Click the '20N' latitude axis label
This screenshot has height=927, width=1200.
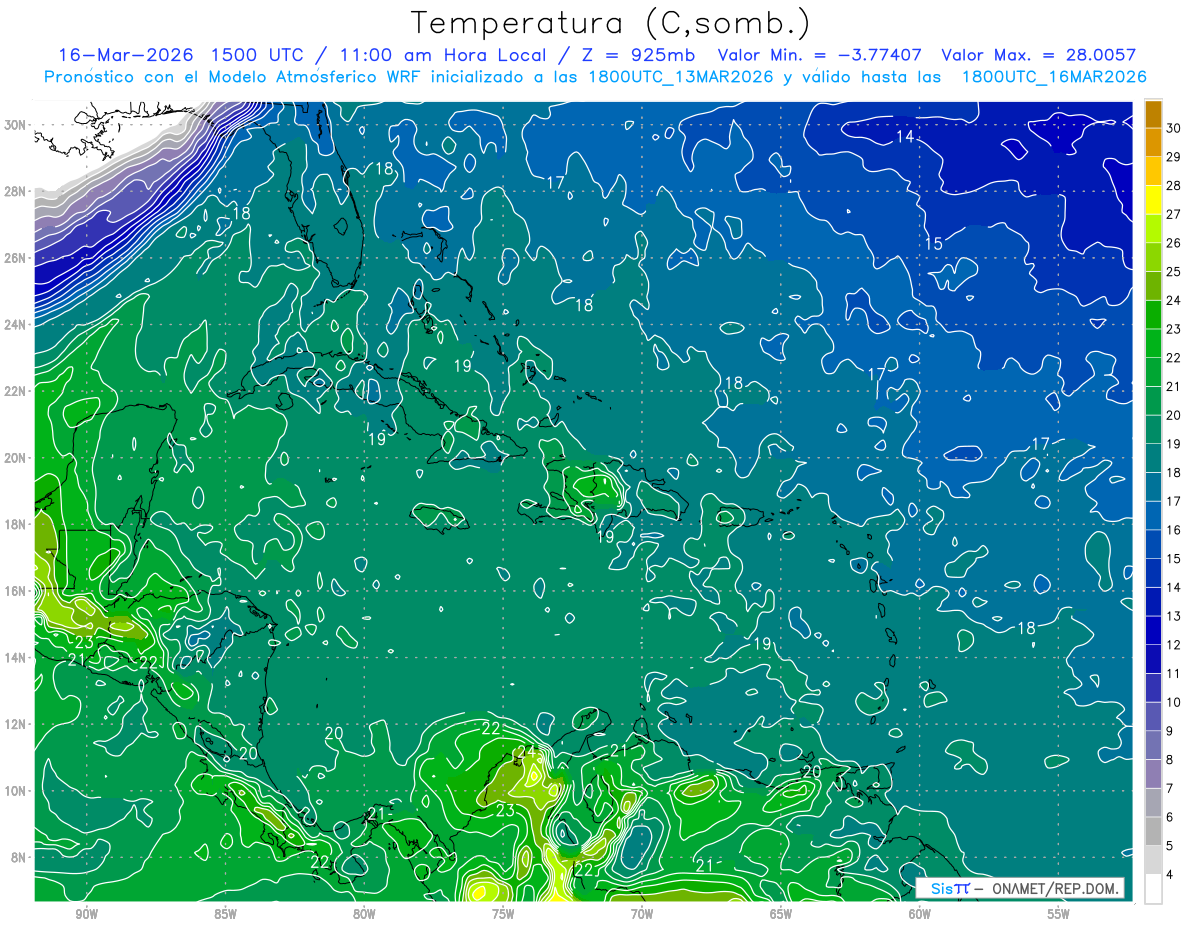14,458
